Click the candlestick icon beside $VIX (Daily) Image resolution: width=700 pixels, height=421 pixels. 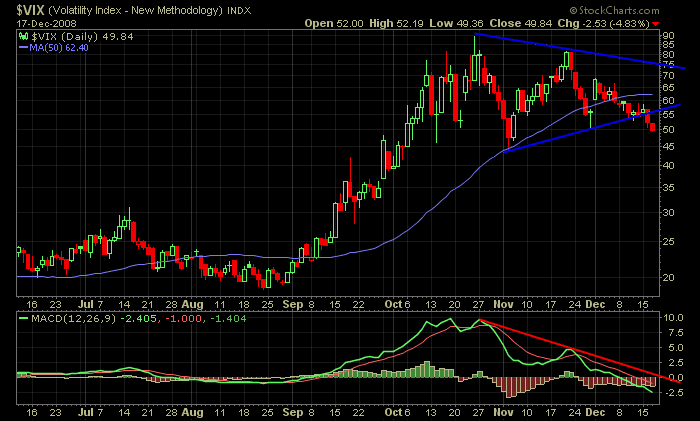coord(23,37)
